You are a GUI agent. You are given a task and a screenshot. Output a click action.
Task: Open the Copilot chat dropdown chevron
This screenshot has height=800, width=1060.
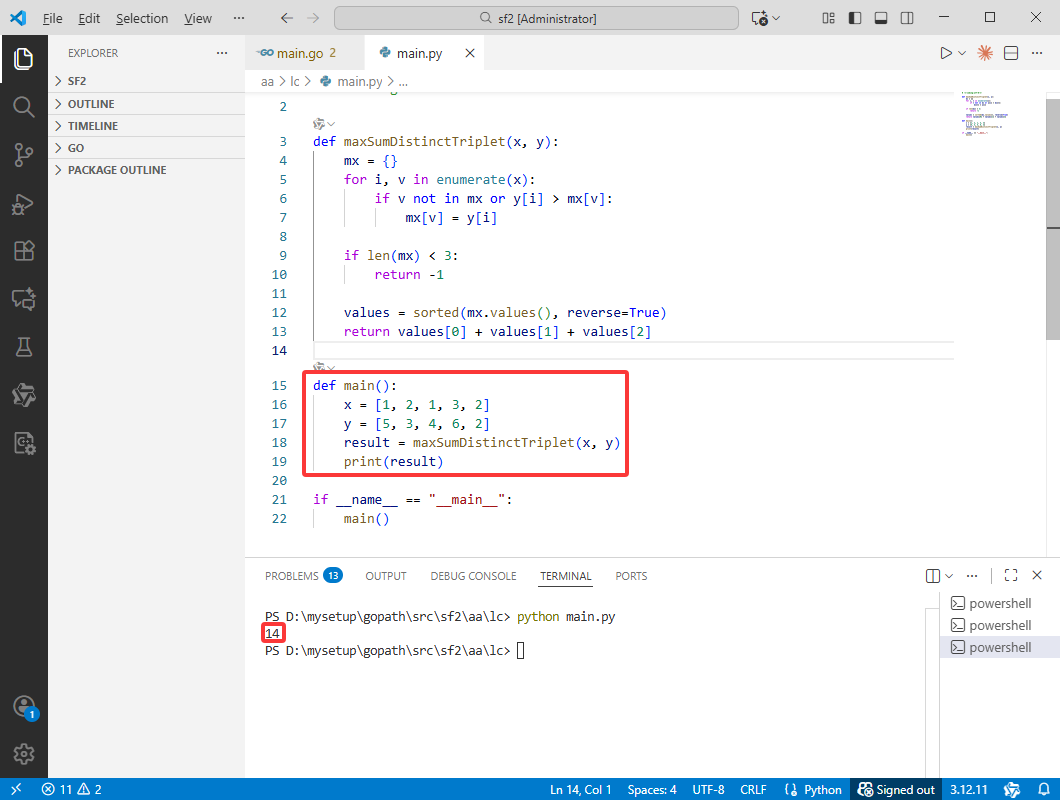pyautogui.click(x=776, y=18)
